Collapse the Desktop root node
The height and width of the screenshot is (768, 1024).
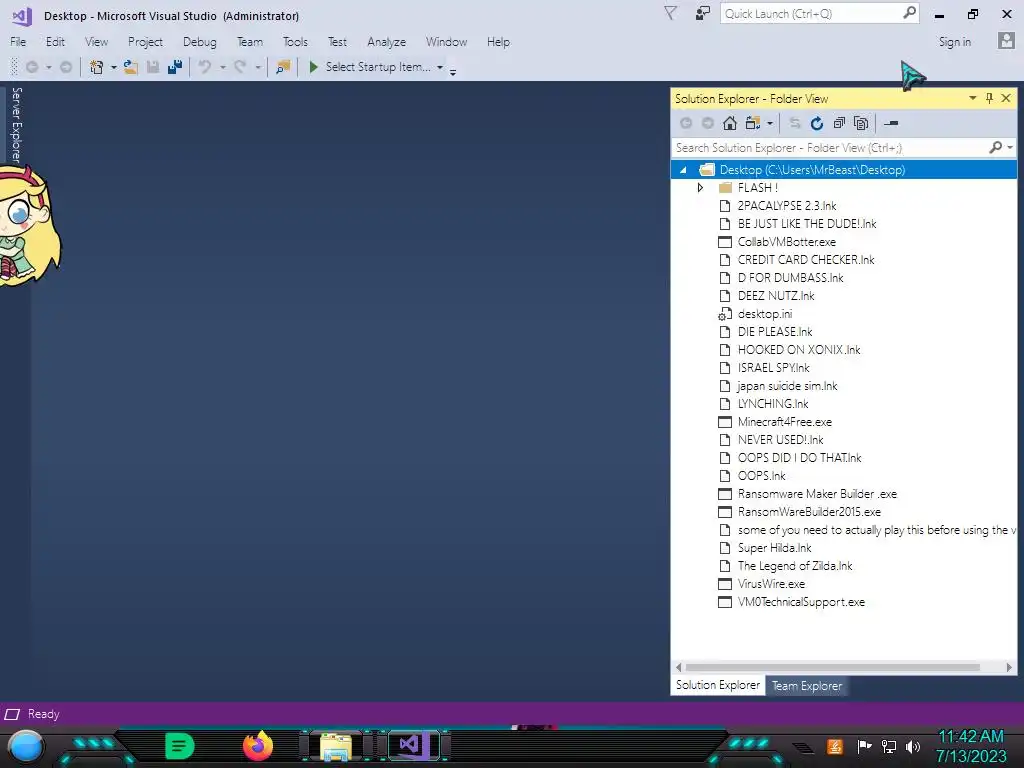[683, 170]
